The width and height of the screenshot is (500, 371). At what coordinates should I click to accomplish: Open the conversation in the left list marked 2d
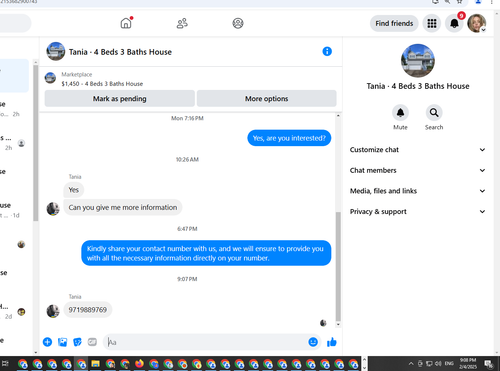13,311
